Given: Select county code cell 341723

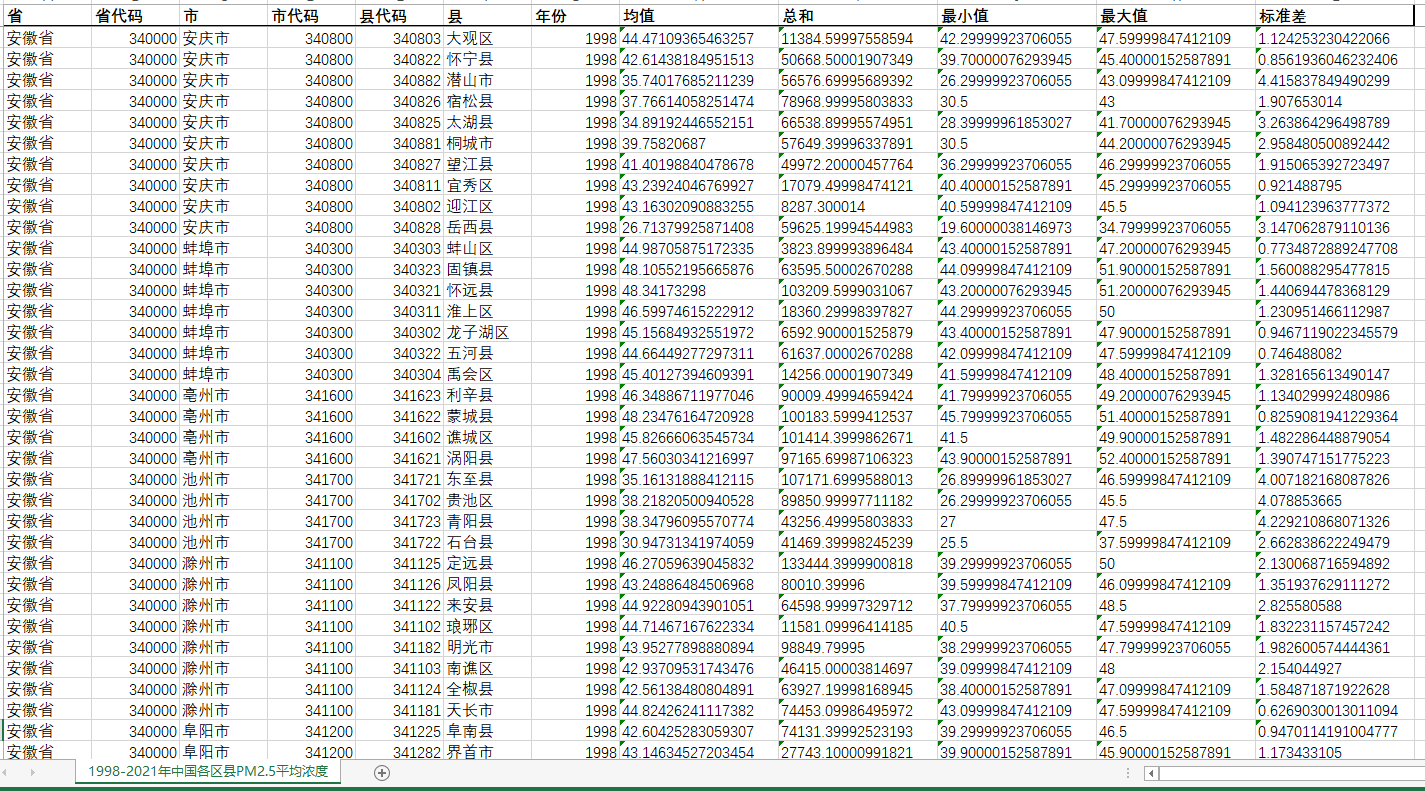Looking at the screenshot, I should [400, 521].
